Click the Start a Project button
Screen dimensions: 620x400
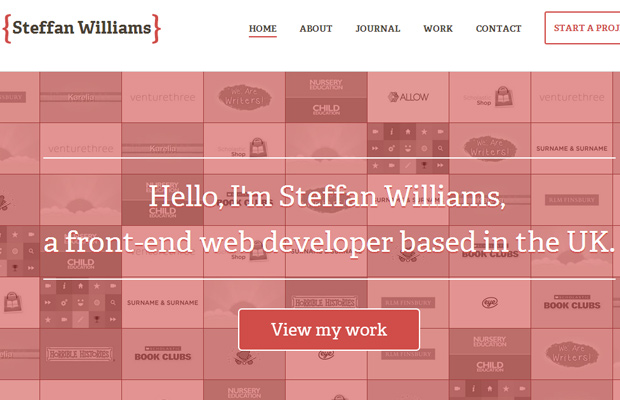point(582,28)
